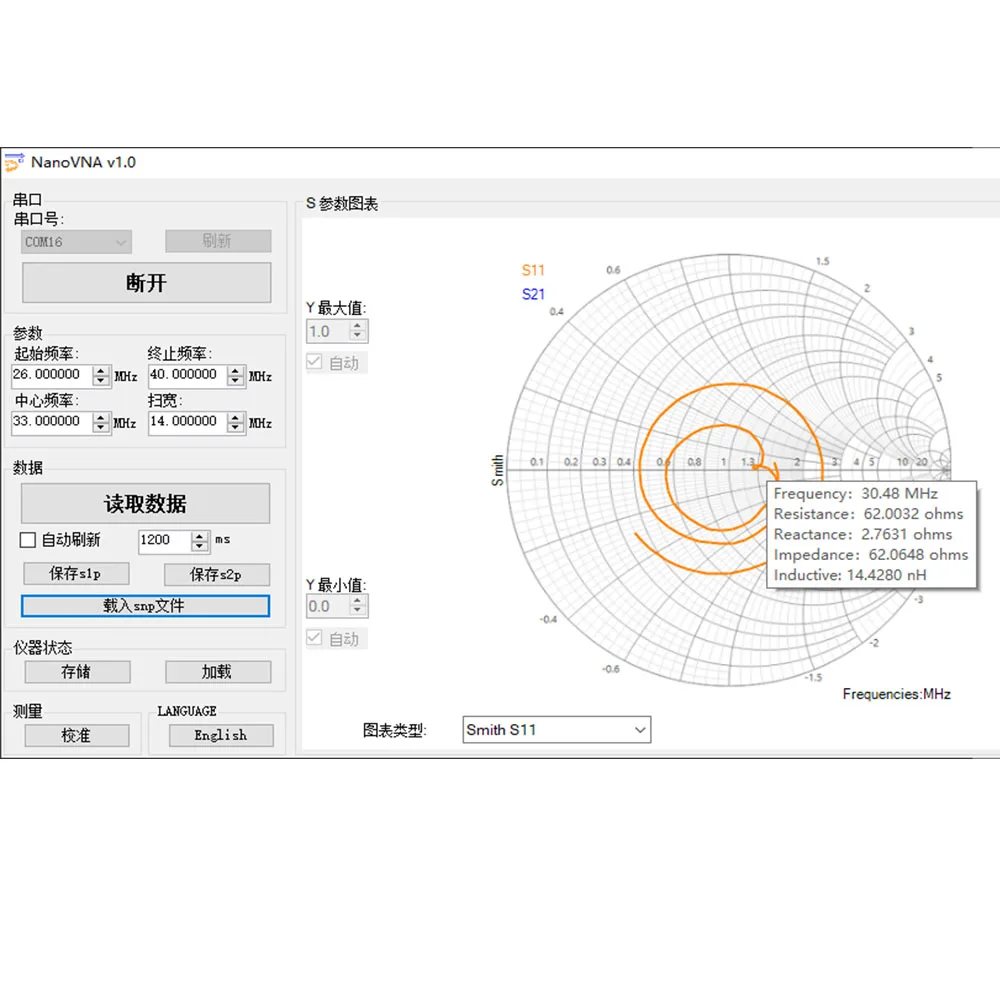Increase refresh interval with up arrow
This screenshot has height=1000, width=1000.
point(200,536)
